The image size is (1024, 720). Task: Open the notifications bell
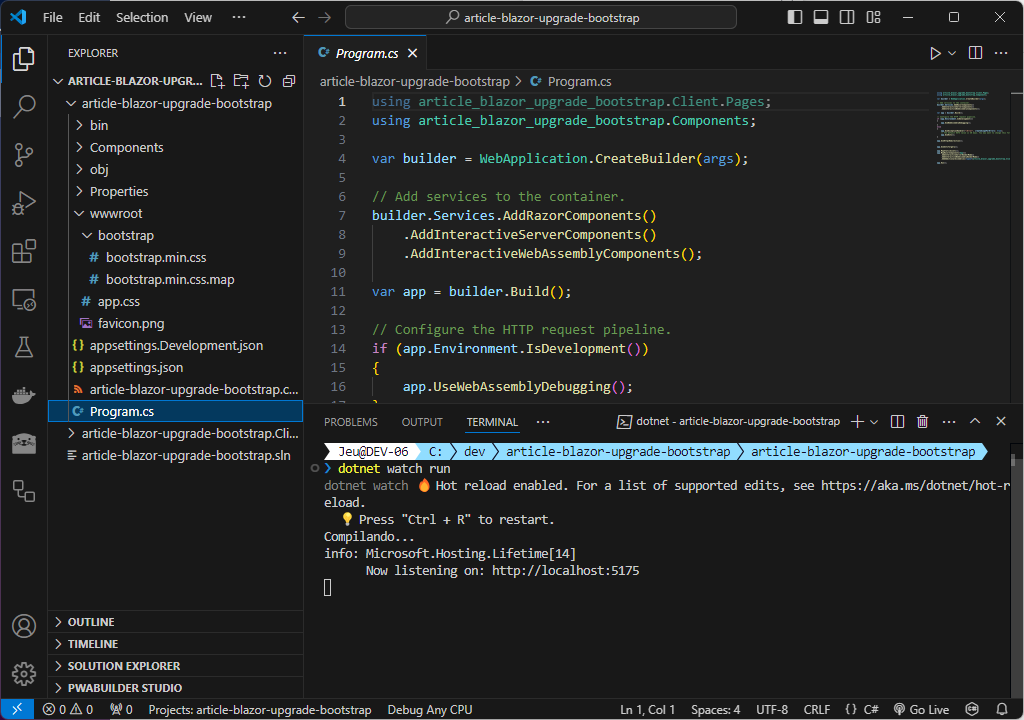coord(1002,710)
